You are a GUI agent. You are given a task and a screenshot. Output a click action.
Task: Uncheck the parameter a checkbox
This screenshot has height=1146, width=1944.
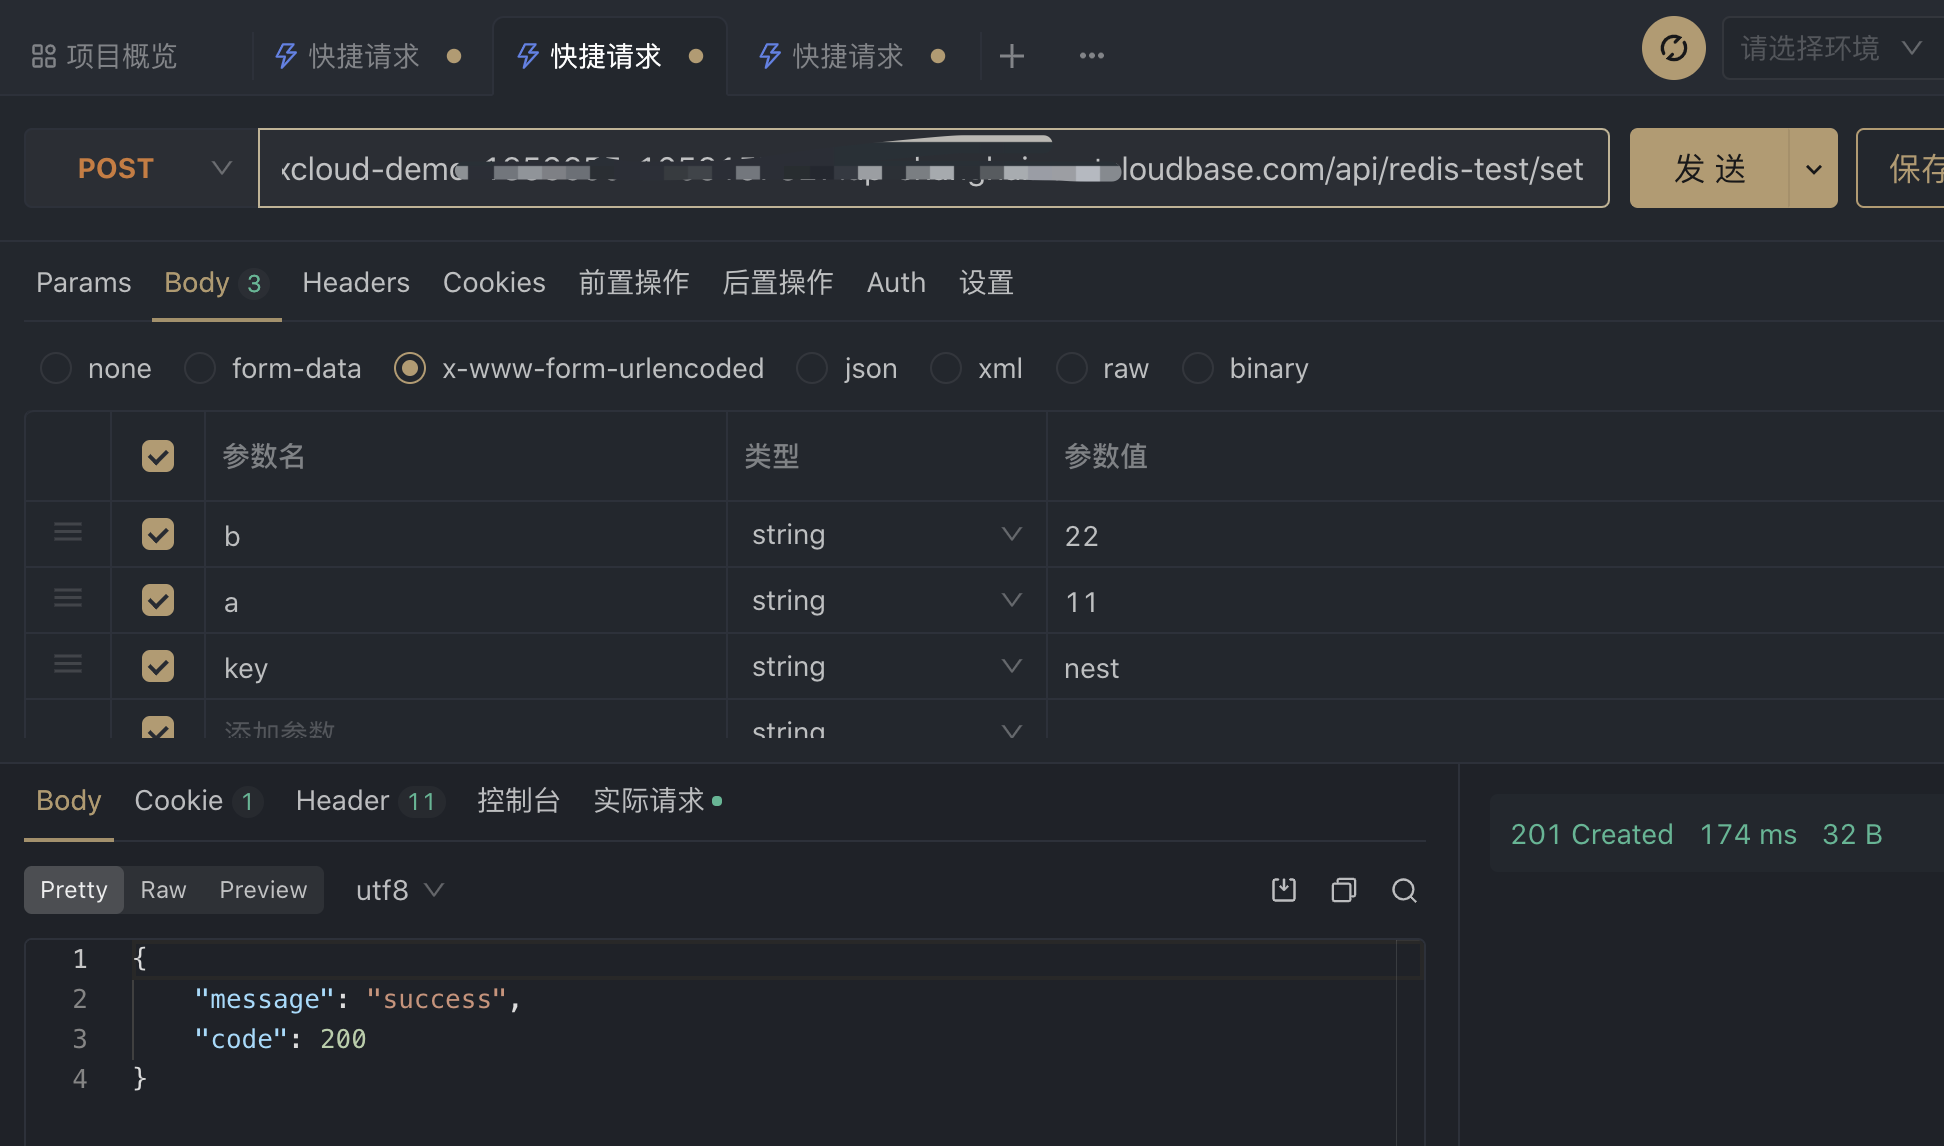(x=158, y=600)
